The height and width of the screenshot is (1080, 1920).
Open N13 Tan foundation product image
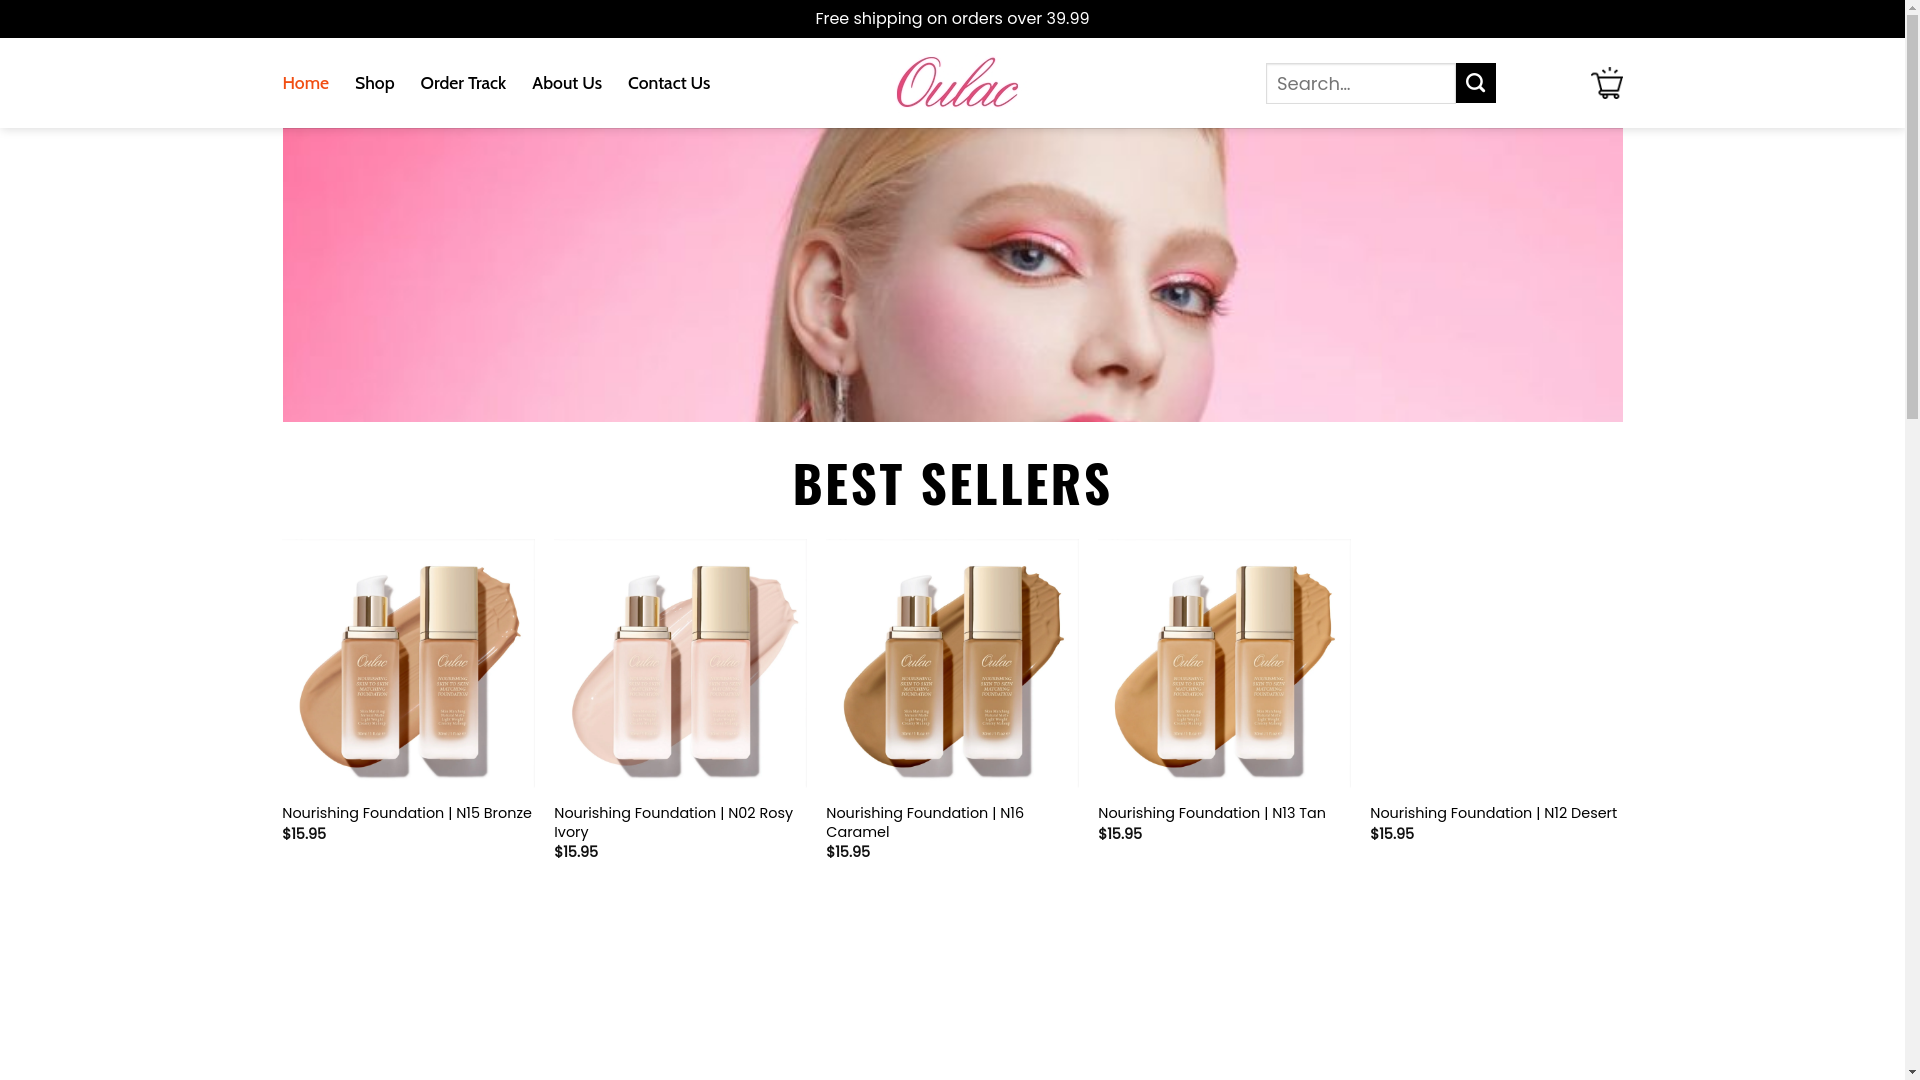(x=1224, y=666)
